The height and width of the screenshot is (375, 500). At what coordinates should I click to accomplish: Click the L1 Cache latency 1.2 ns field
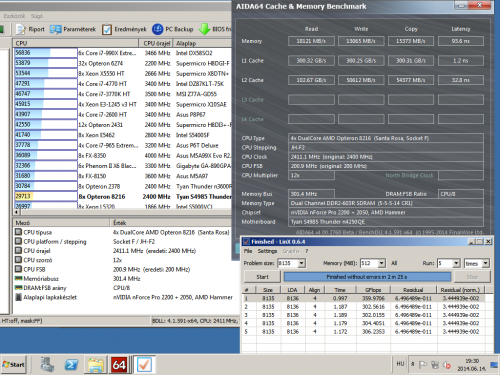461,61
